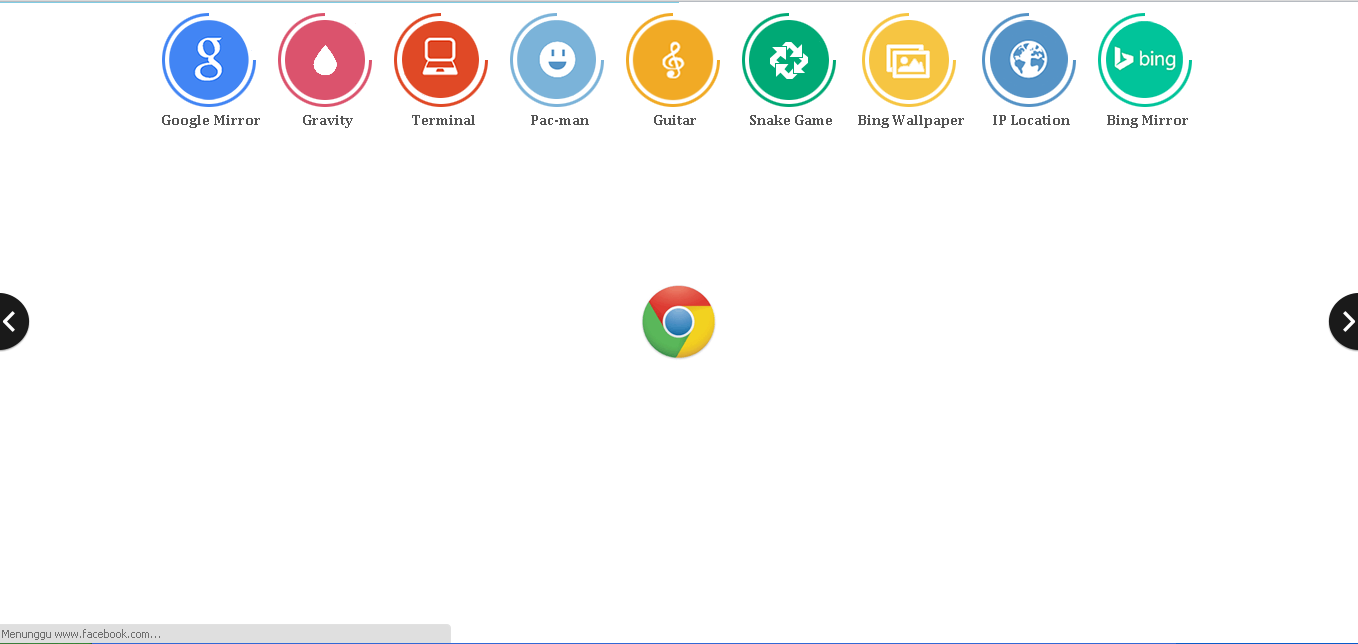Click the "Google Mirror" text label
Screen dimensions: 1358x644
click(x=211, y=120)
